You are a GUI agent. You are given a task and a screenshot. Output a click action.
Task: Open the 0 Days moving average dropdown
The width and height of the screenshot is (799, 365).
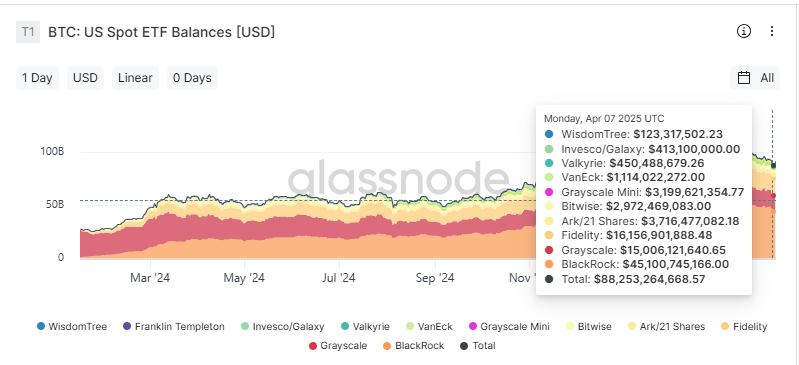click(192, 78)
